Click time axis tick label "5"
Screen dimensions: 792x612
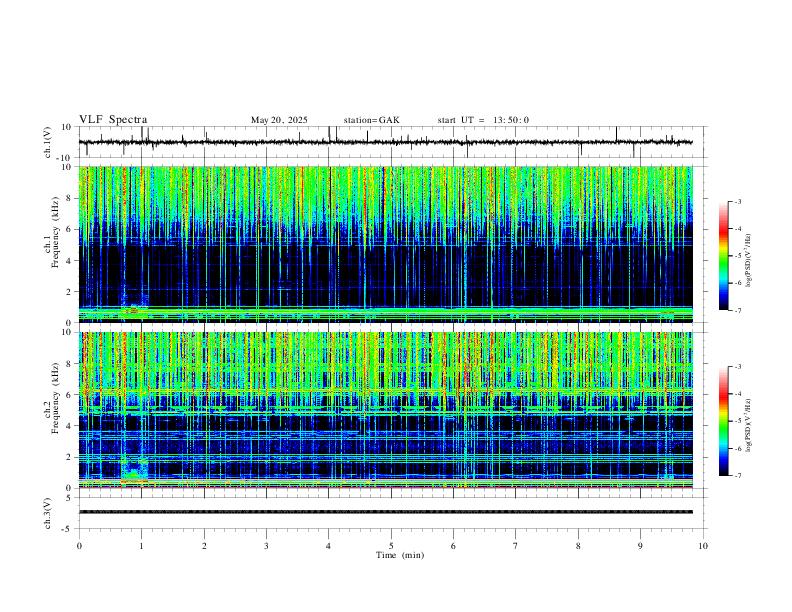(391, 546)
